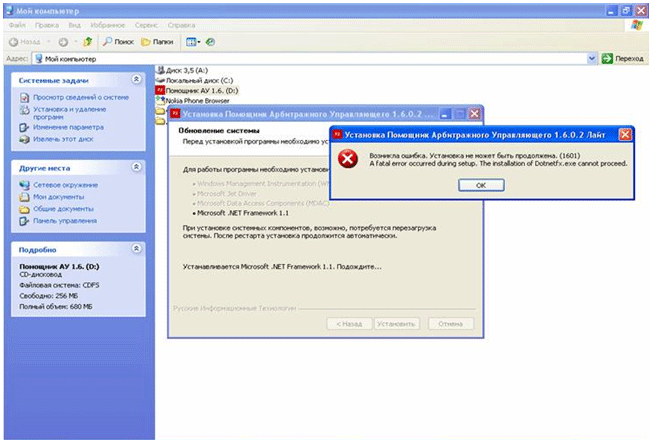
Task: Click the Отмена button in installer
Action: [x=451, y=324]
